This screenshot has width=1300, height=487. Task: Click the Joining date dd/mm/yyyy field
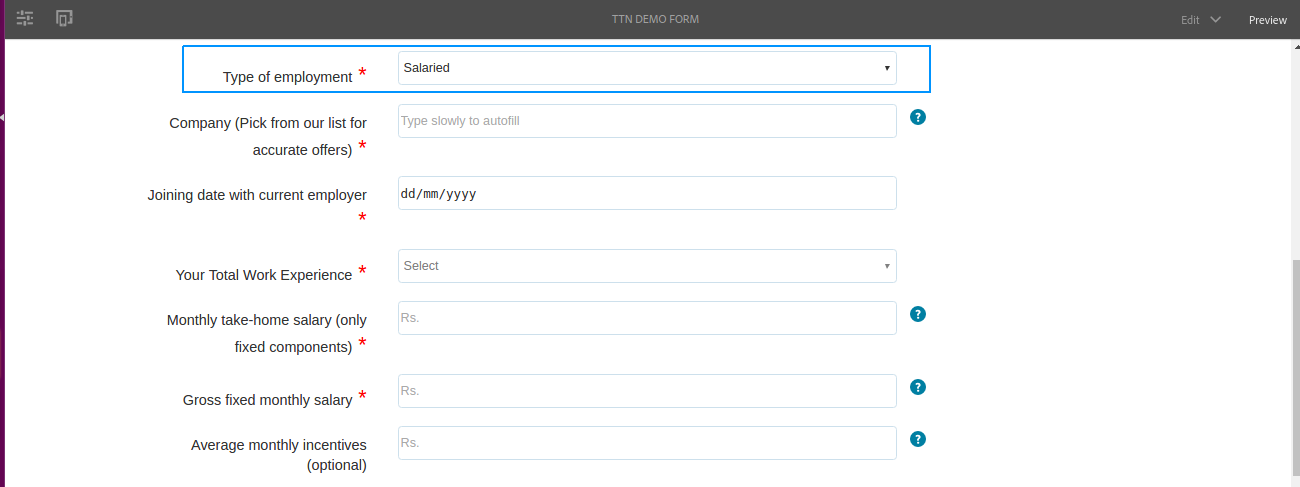click(647, 194)
